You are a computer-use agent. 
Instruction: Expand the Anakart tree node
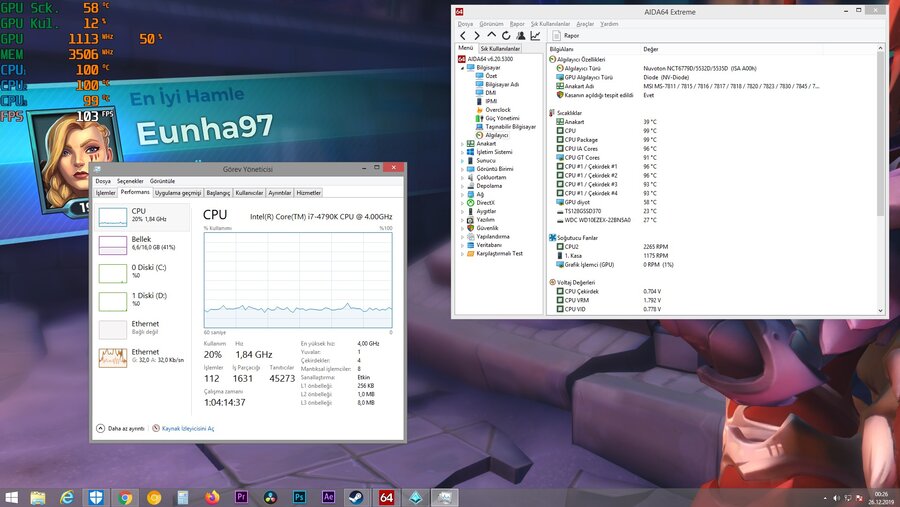[463, 144]
